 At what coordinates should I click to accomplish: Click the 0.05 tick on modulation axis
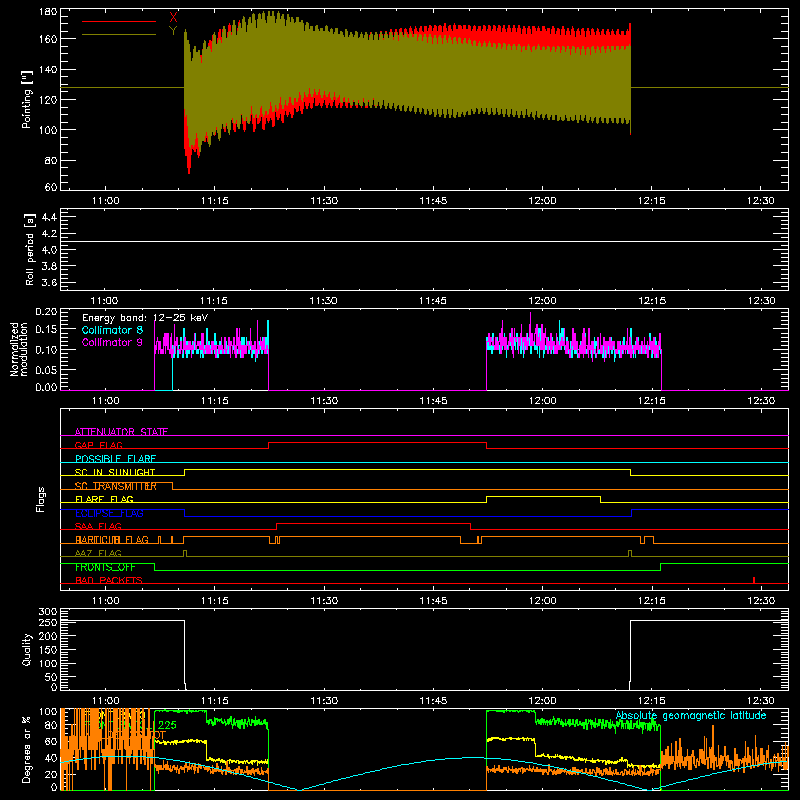coord(46,369)
